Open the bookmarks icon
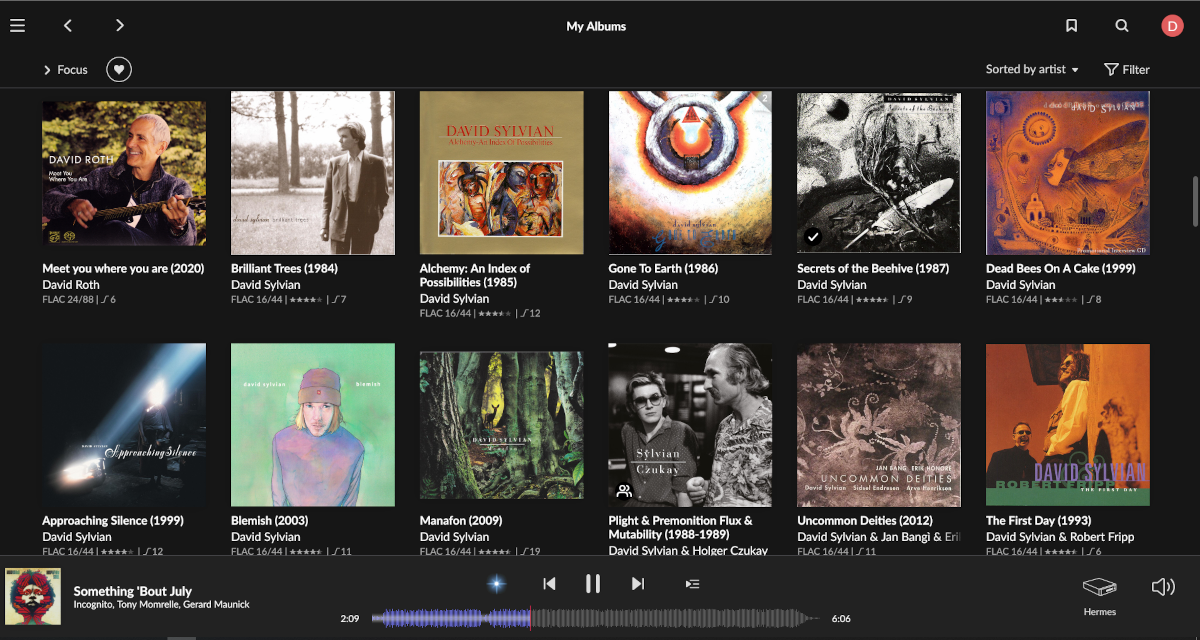1200x640 pixels. [1071, 26]
